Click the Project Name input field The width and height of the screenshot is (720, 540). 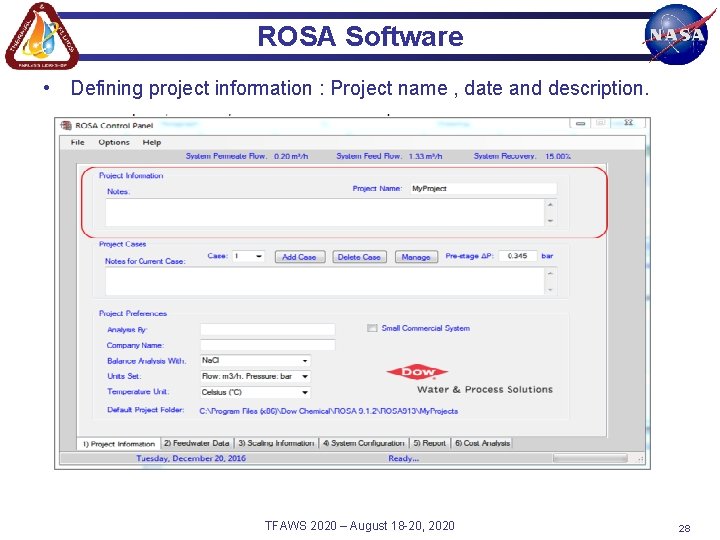click(x=484, y=188)
